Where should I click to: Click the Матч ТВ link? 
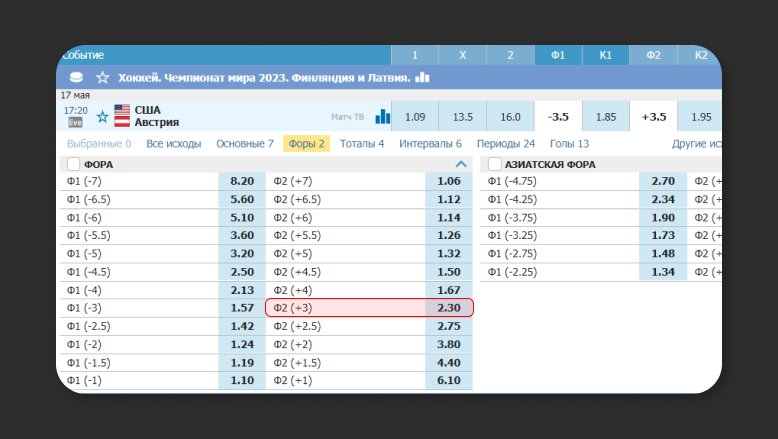[x=348, y=118]
